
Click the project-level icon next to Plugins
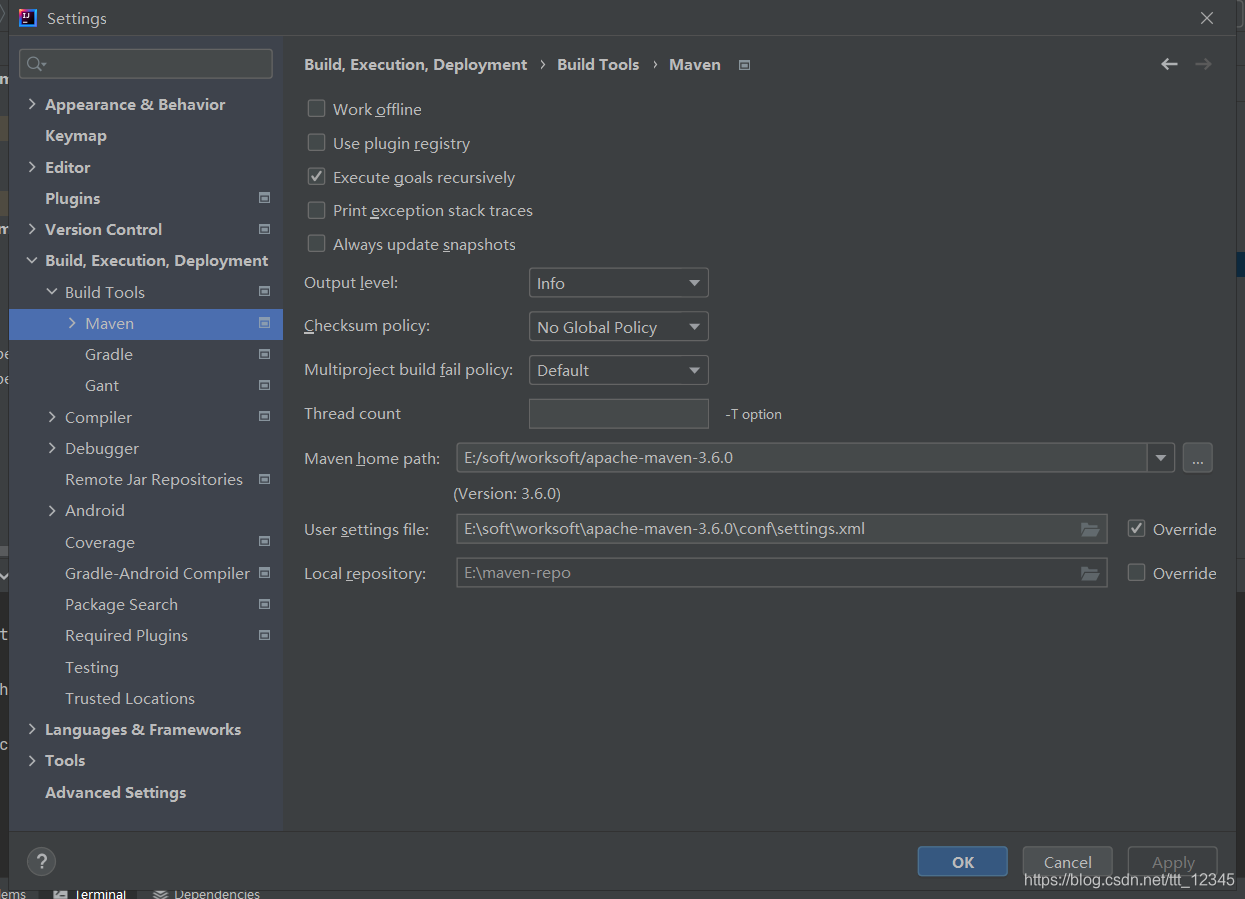[264, 198]
